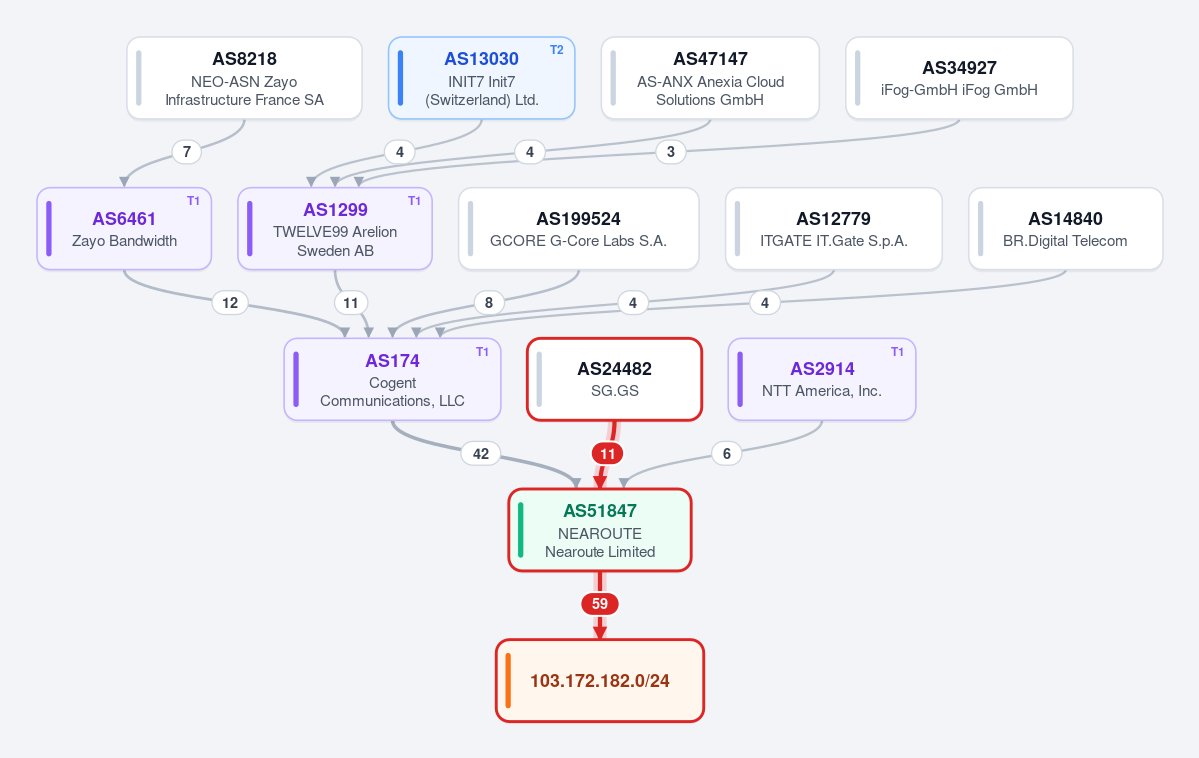The image size is (1199, 758).
Task: Click the AS12779 IT.Gate node
Action: pos(833,229)
